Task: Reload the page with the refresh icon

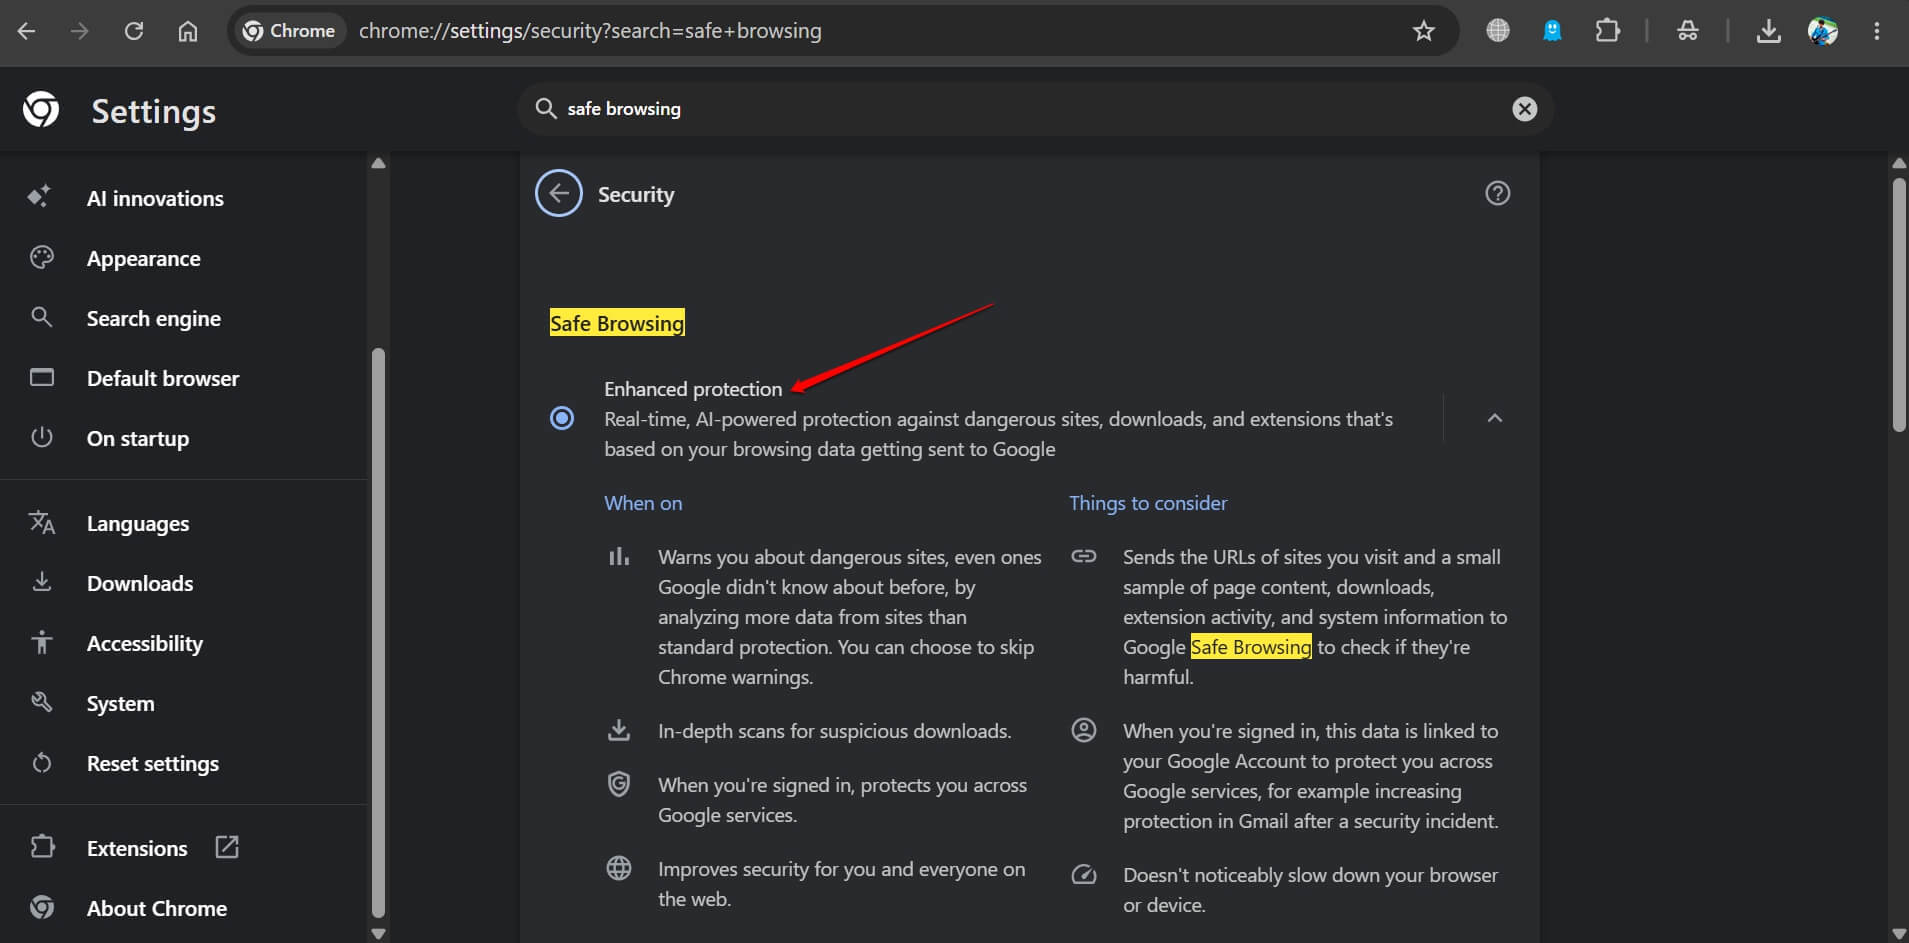Action: pos(134,31)
